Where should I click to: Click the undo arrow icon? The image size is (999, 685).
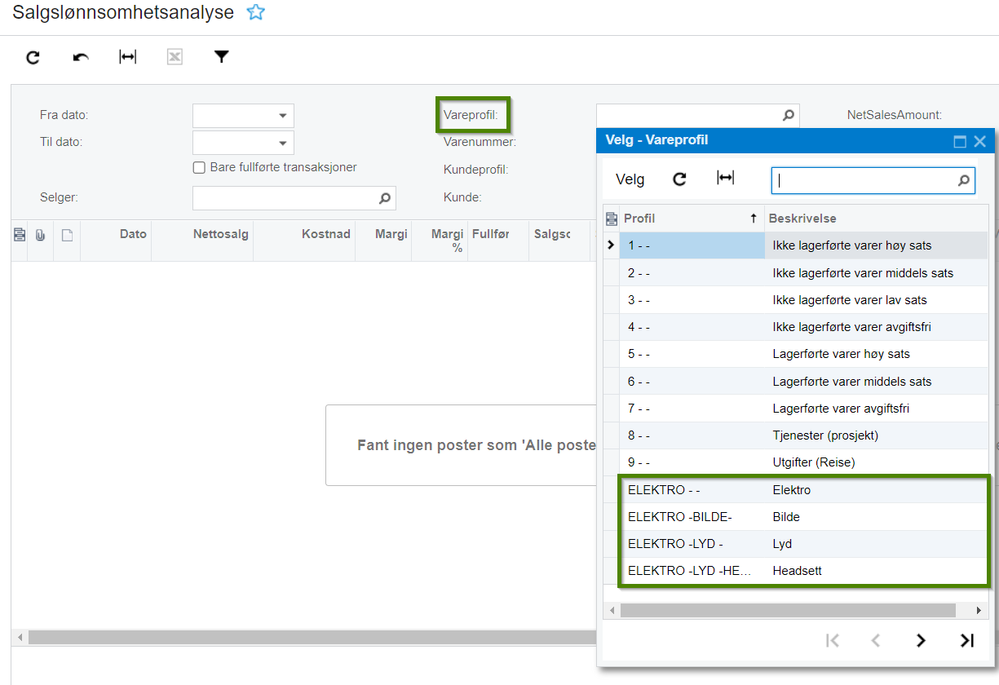[80, 57]
